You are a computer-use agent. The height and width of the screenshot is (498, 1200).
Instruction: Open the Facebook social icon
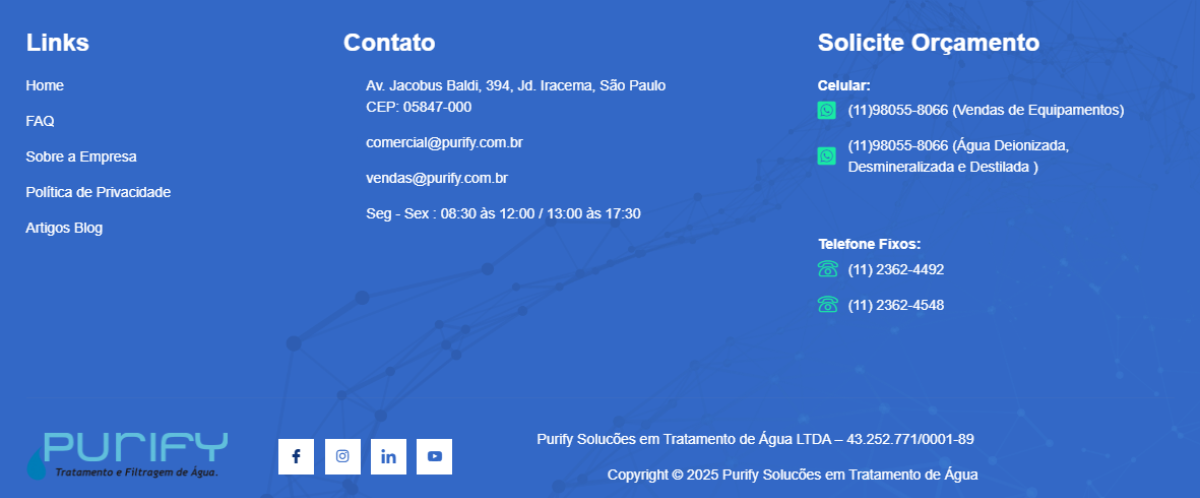point(296,456)
